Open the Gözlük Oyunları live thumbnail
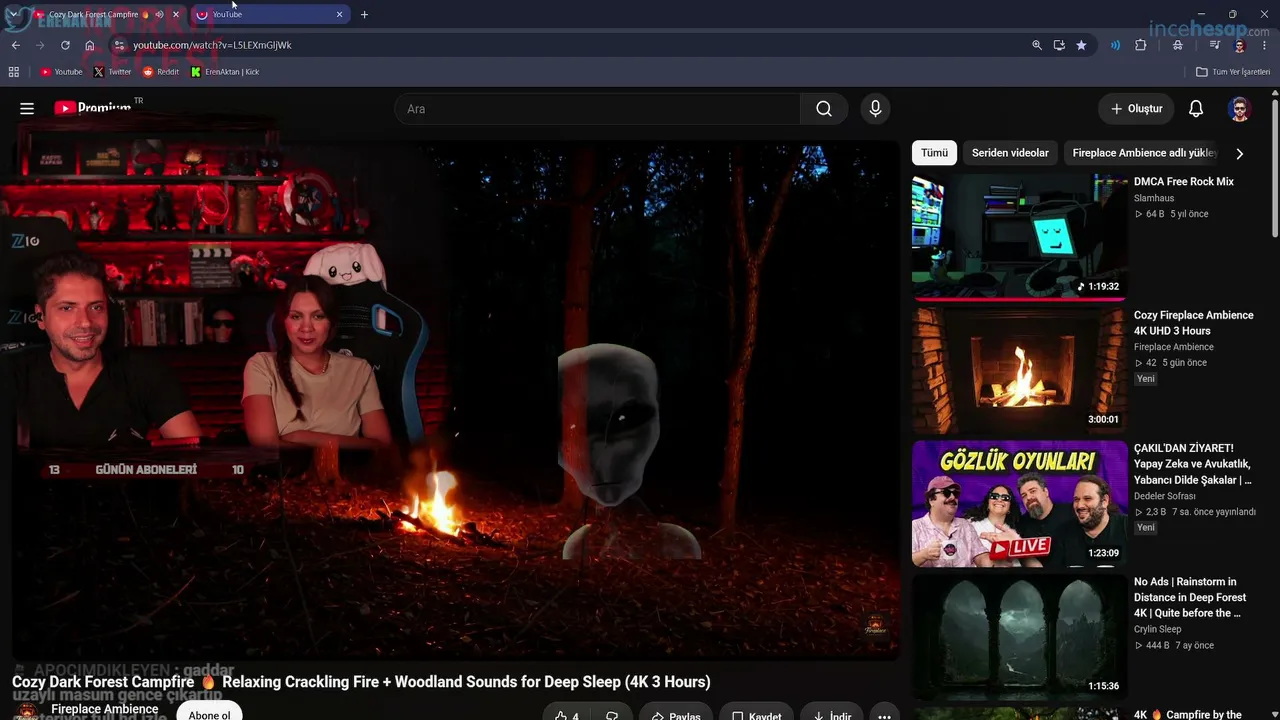The width and height of the screenshot is (1280, 720). coord(1019,503)
